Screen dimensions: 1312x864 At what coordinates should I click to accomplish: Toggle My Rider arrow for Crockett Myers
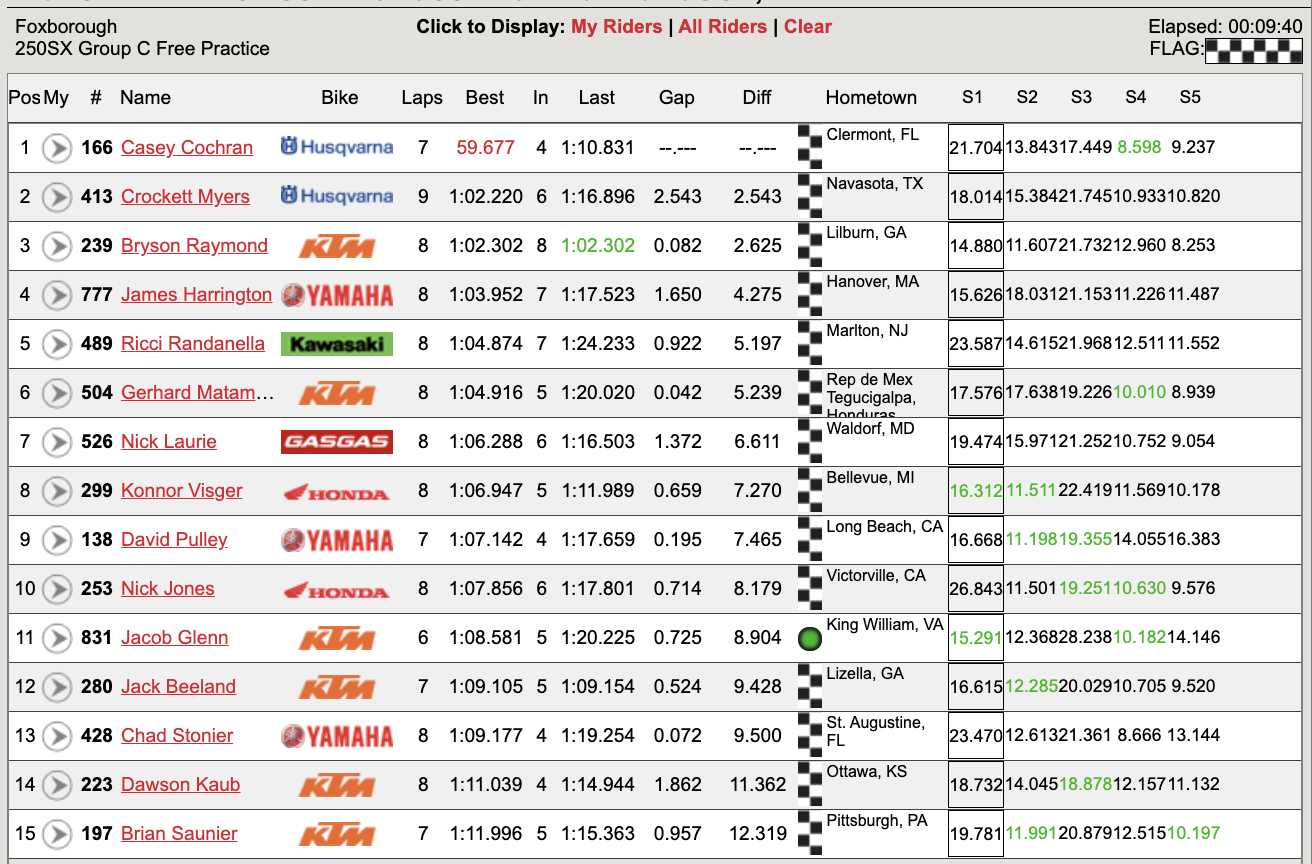pos(57,197)
